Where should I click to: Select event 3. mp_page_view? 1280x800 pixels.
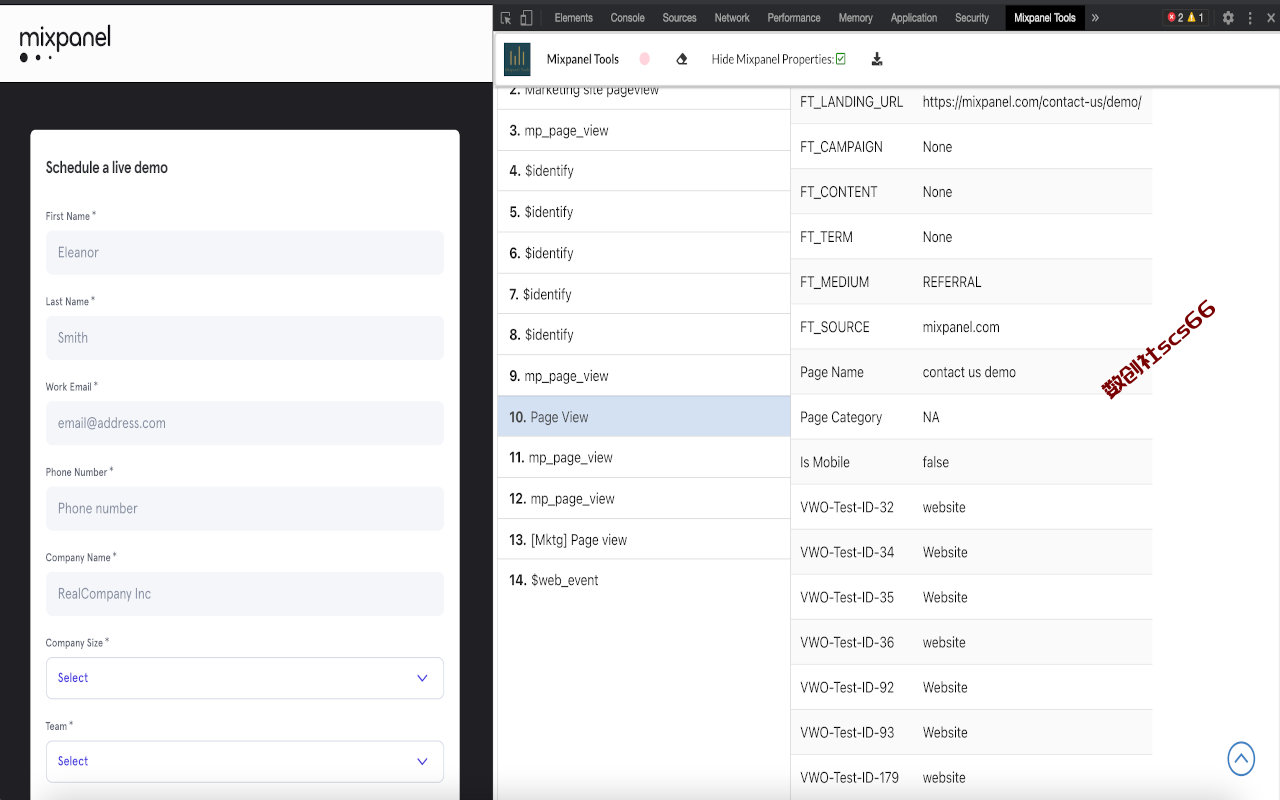pyautogui.click(x=644, y=130)
